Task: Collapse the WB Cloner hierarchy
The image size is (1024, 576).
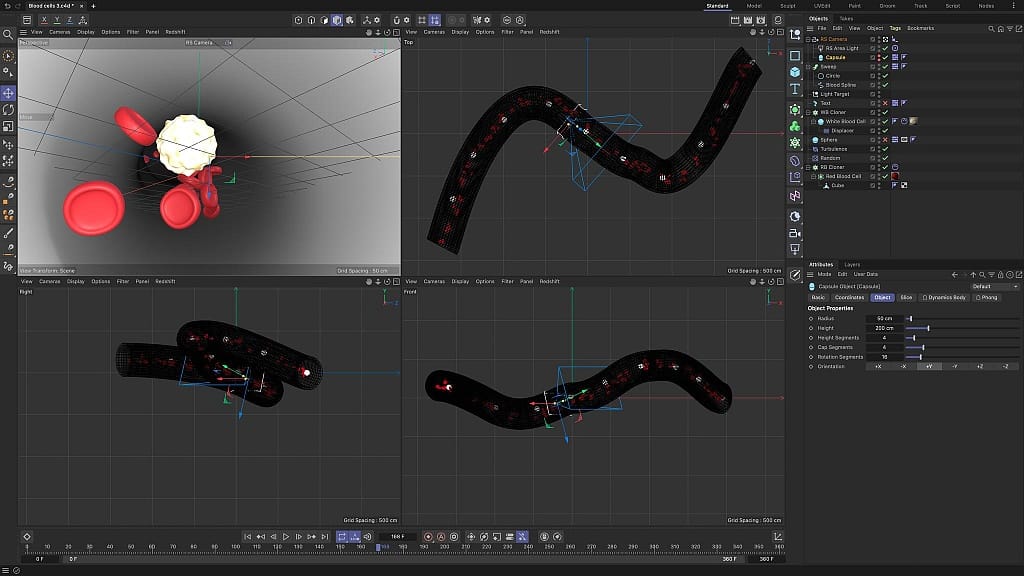Action: click(808, 112)
